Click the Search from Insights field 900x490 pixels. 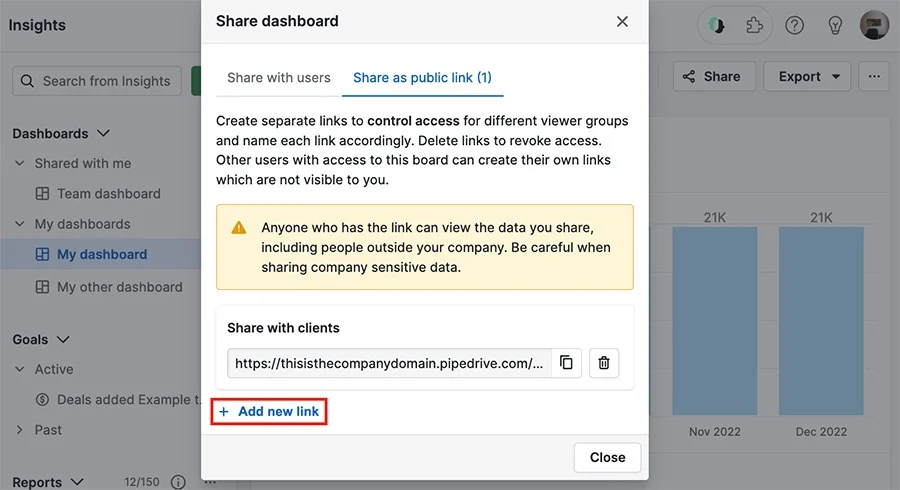[x=97, y=81]
